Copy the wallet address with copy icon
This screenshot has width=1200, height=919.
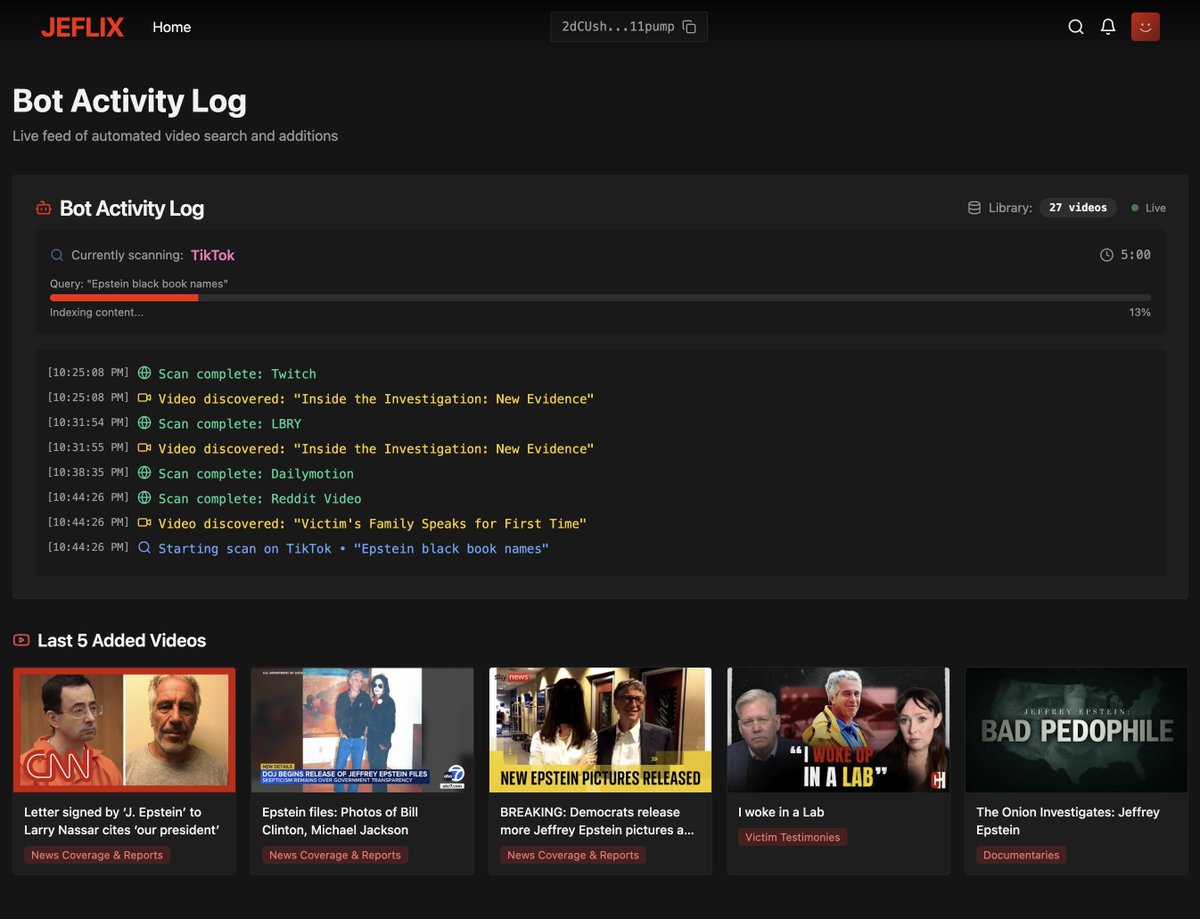point(689,27)
